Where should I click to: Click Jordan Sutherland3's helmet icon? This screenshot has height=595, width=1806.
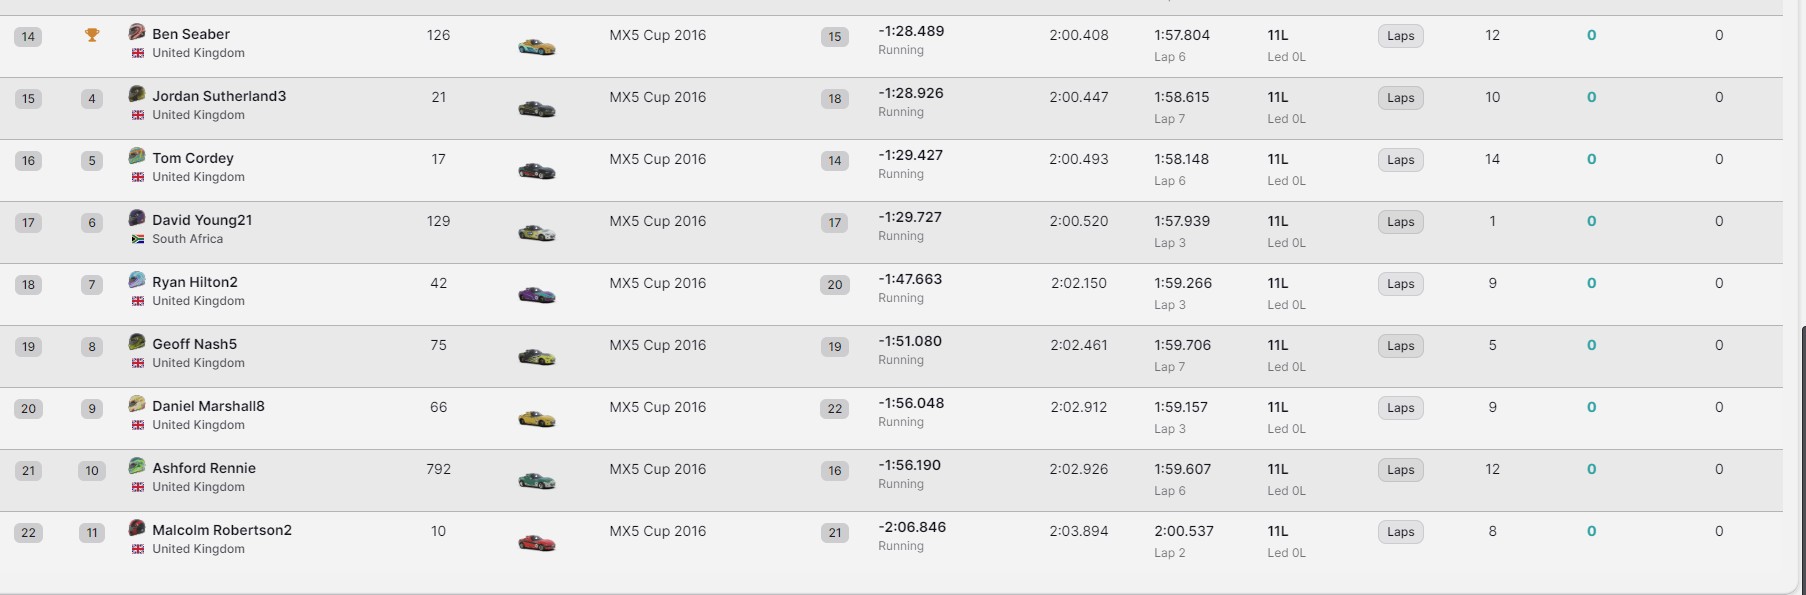(x=137, y=95)
